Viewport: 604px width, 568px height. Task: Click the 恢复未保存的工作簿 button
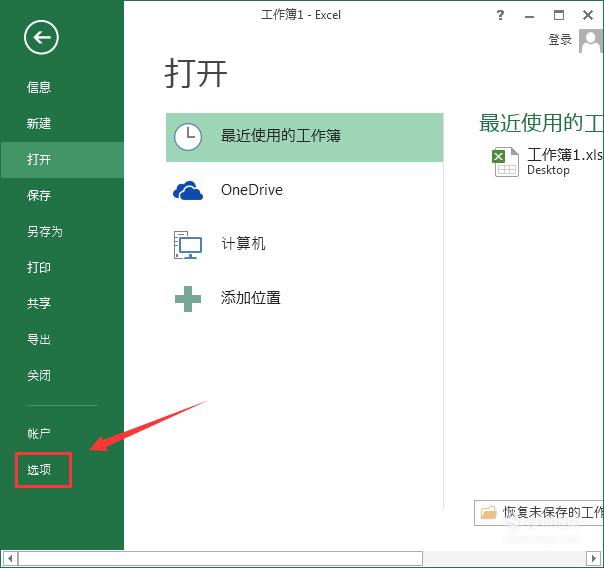point(539,513)
